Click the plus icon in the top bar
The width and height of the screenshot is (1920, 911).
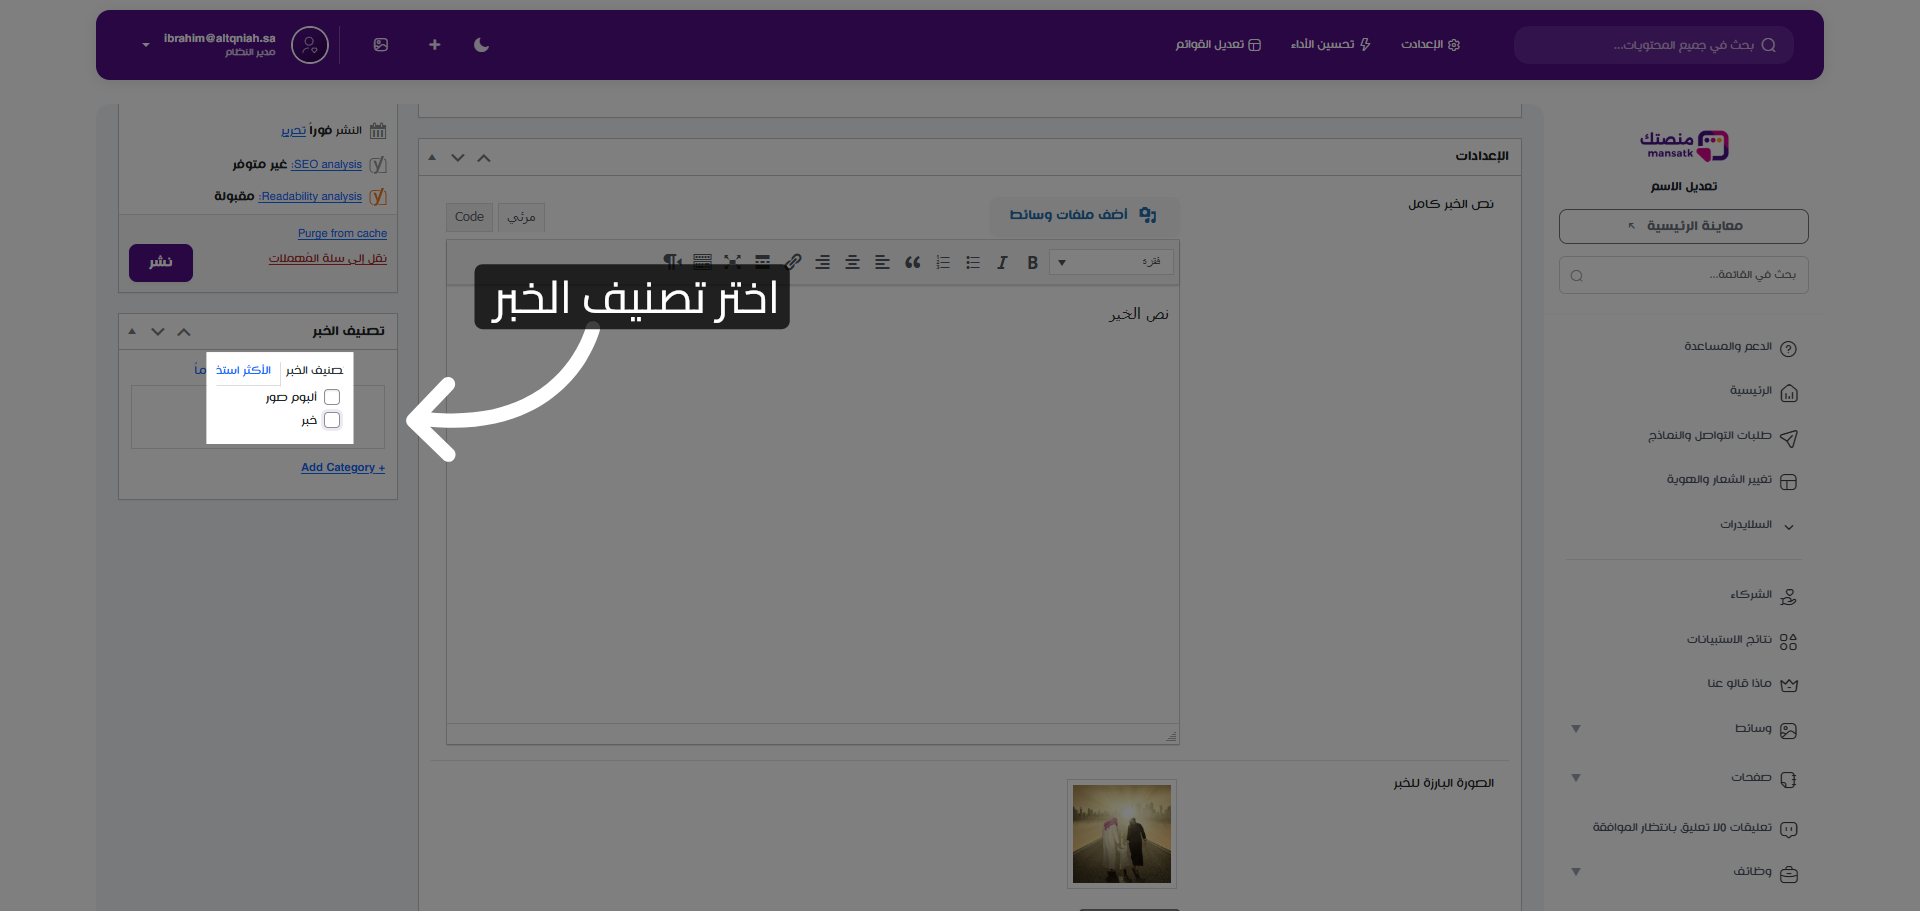point(434,45)
